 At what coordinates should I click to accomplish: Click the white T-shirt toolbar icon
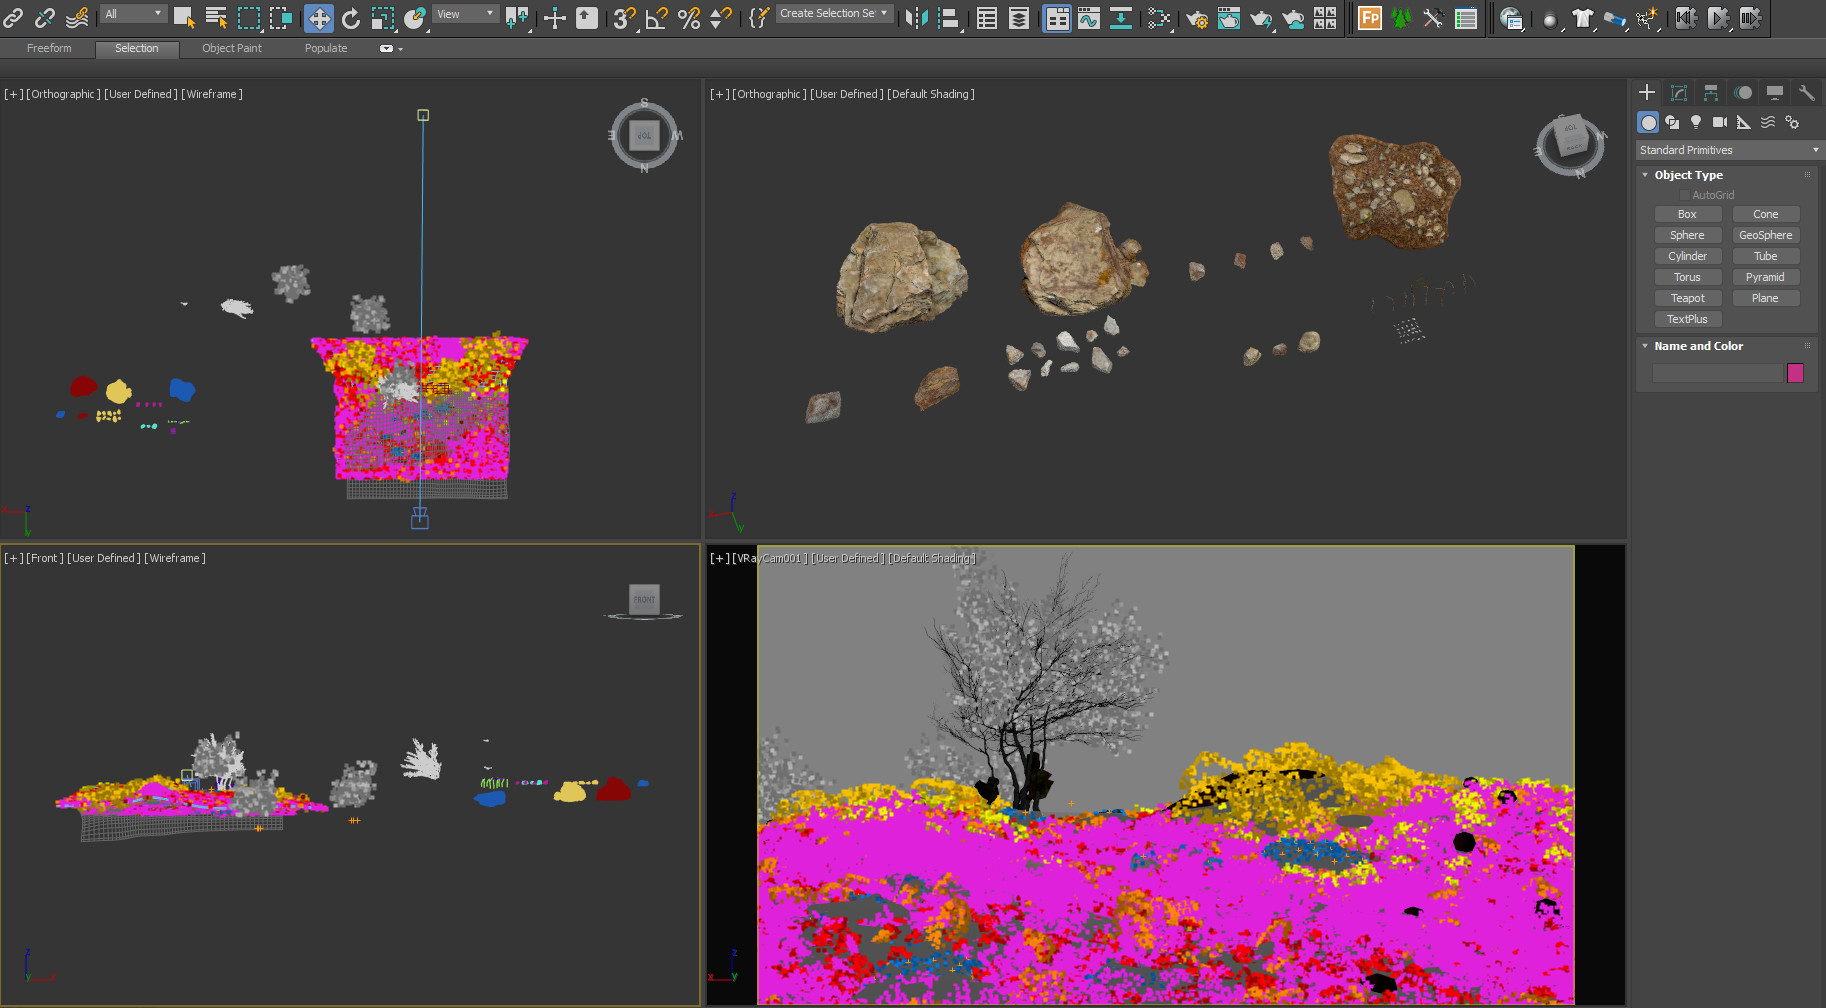[x=1582, y=17]
